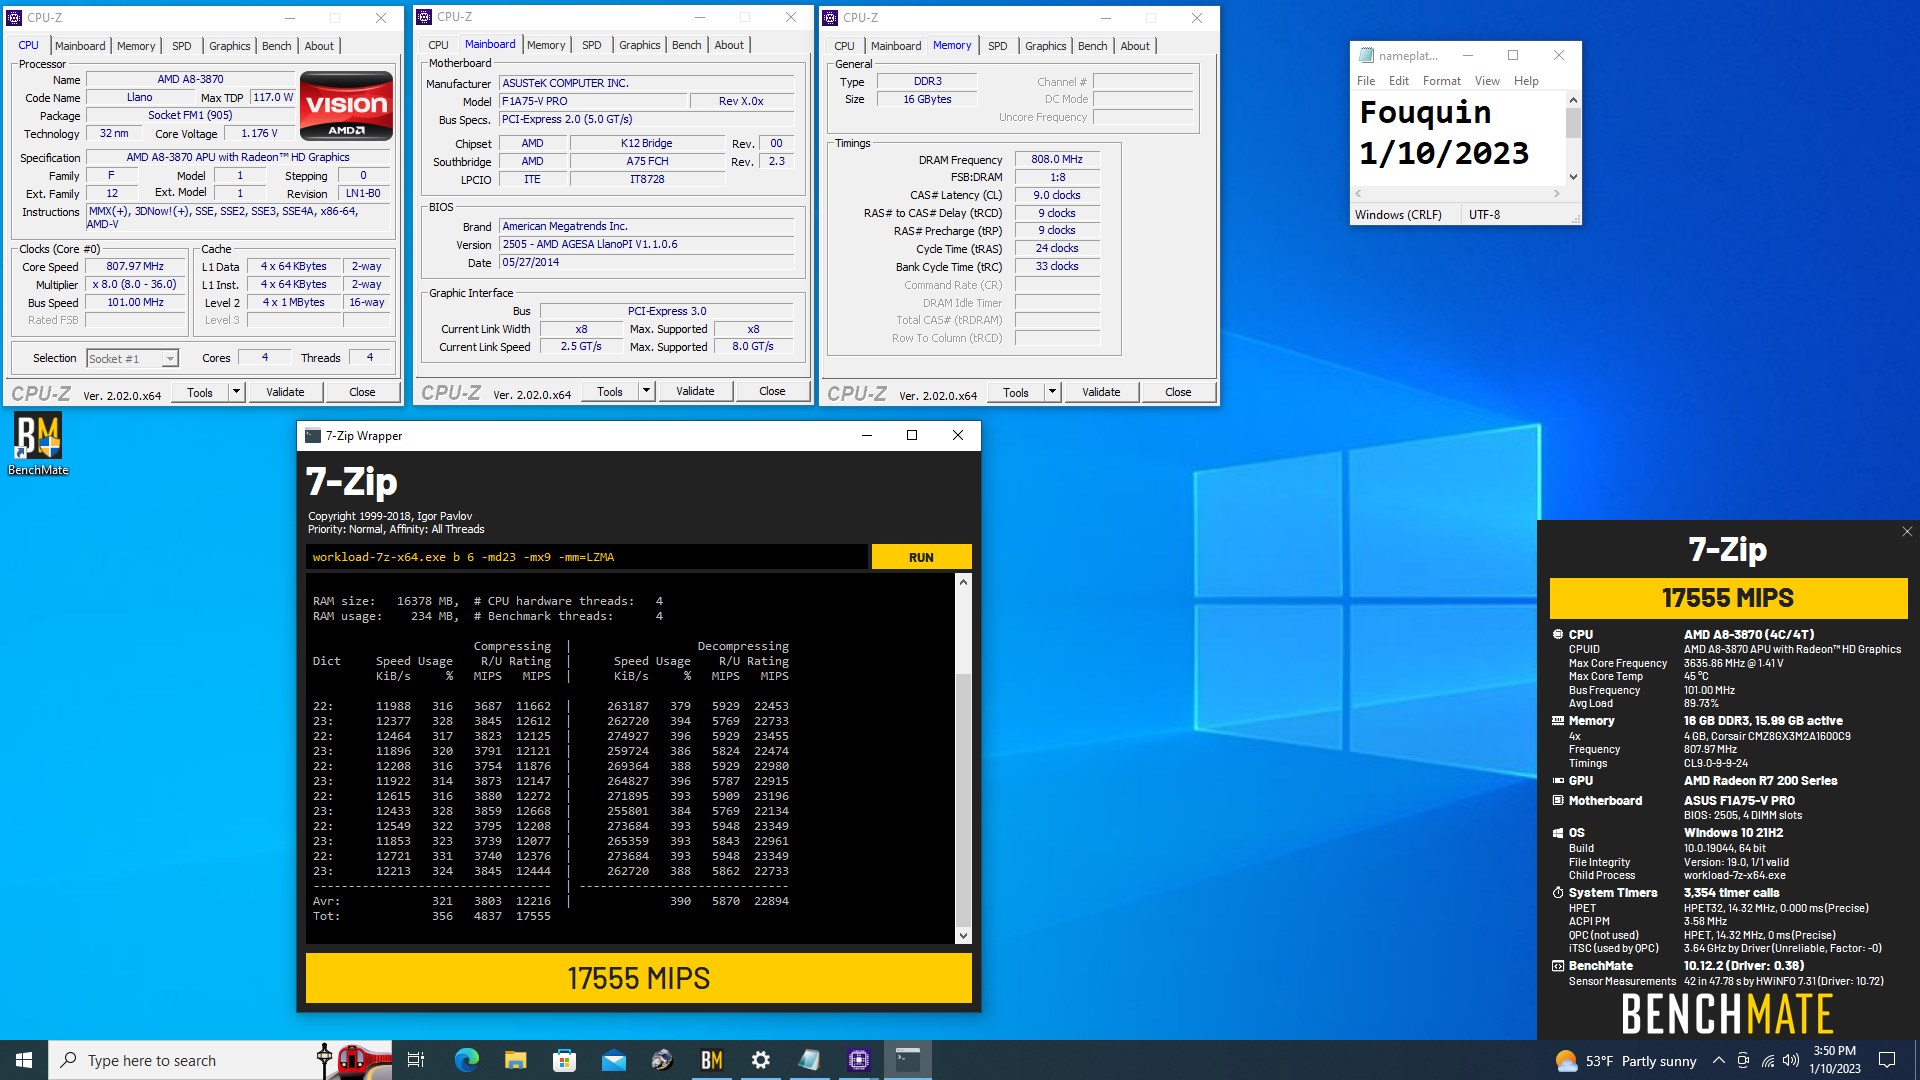Screen dimensions: 1920x1080
Task: Click the '17555 MIPS' banner in 7-Zip Wrapper
Action: (x=639, y=978)
